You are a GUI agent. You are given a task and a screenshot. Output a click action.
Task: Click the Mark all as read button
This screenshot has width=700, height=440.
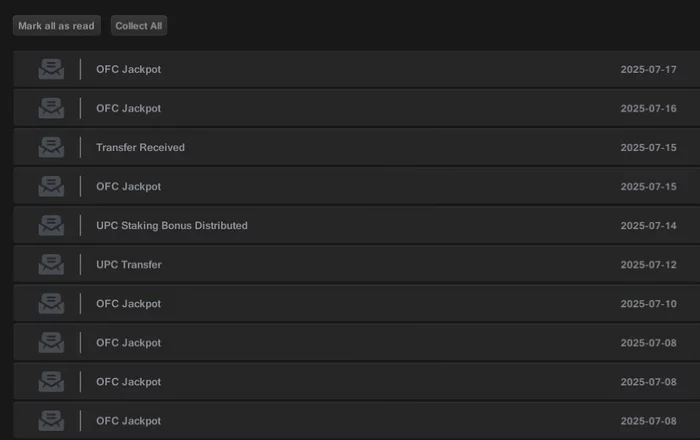click(x=56, y=26)
